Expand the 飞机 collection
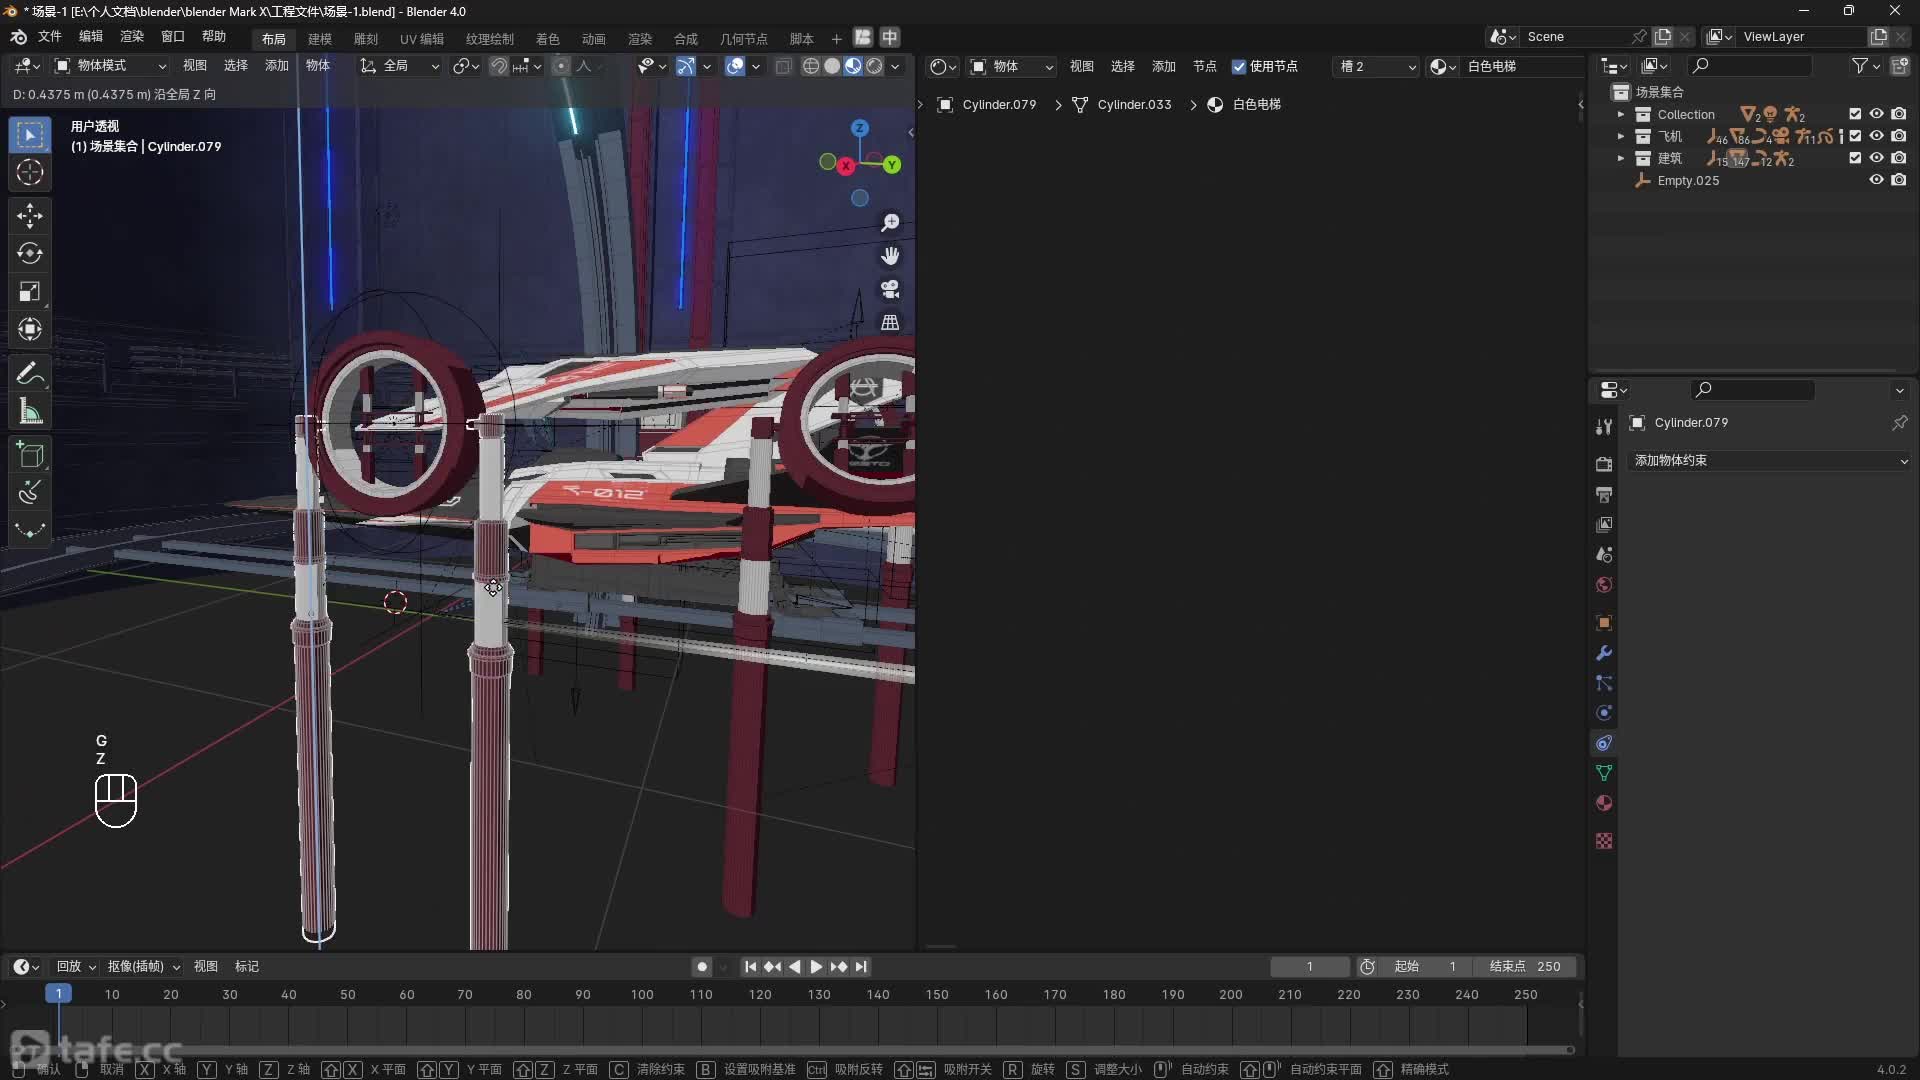Viewport: 1920px width, 1080px height. [x=1621, y=136]
